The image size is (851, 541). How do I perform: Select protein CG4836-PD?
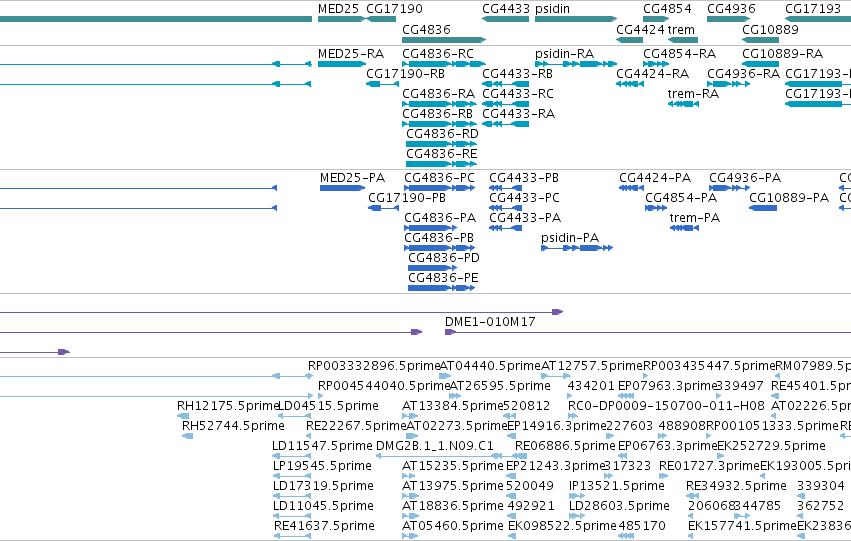point(443,258)
